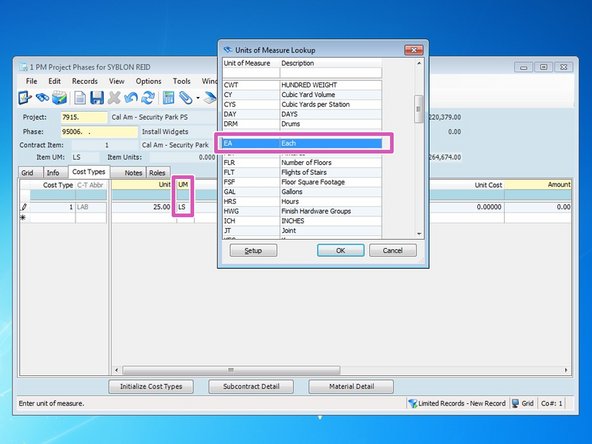
Task: Switch to the Roles tab
Action: tap(157, 173)
